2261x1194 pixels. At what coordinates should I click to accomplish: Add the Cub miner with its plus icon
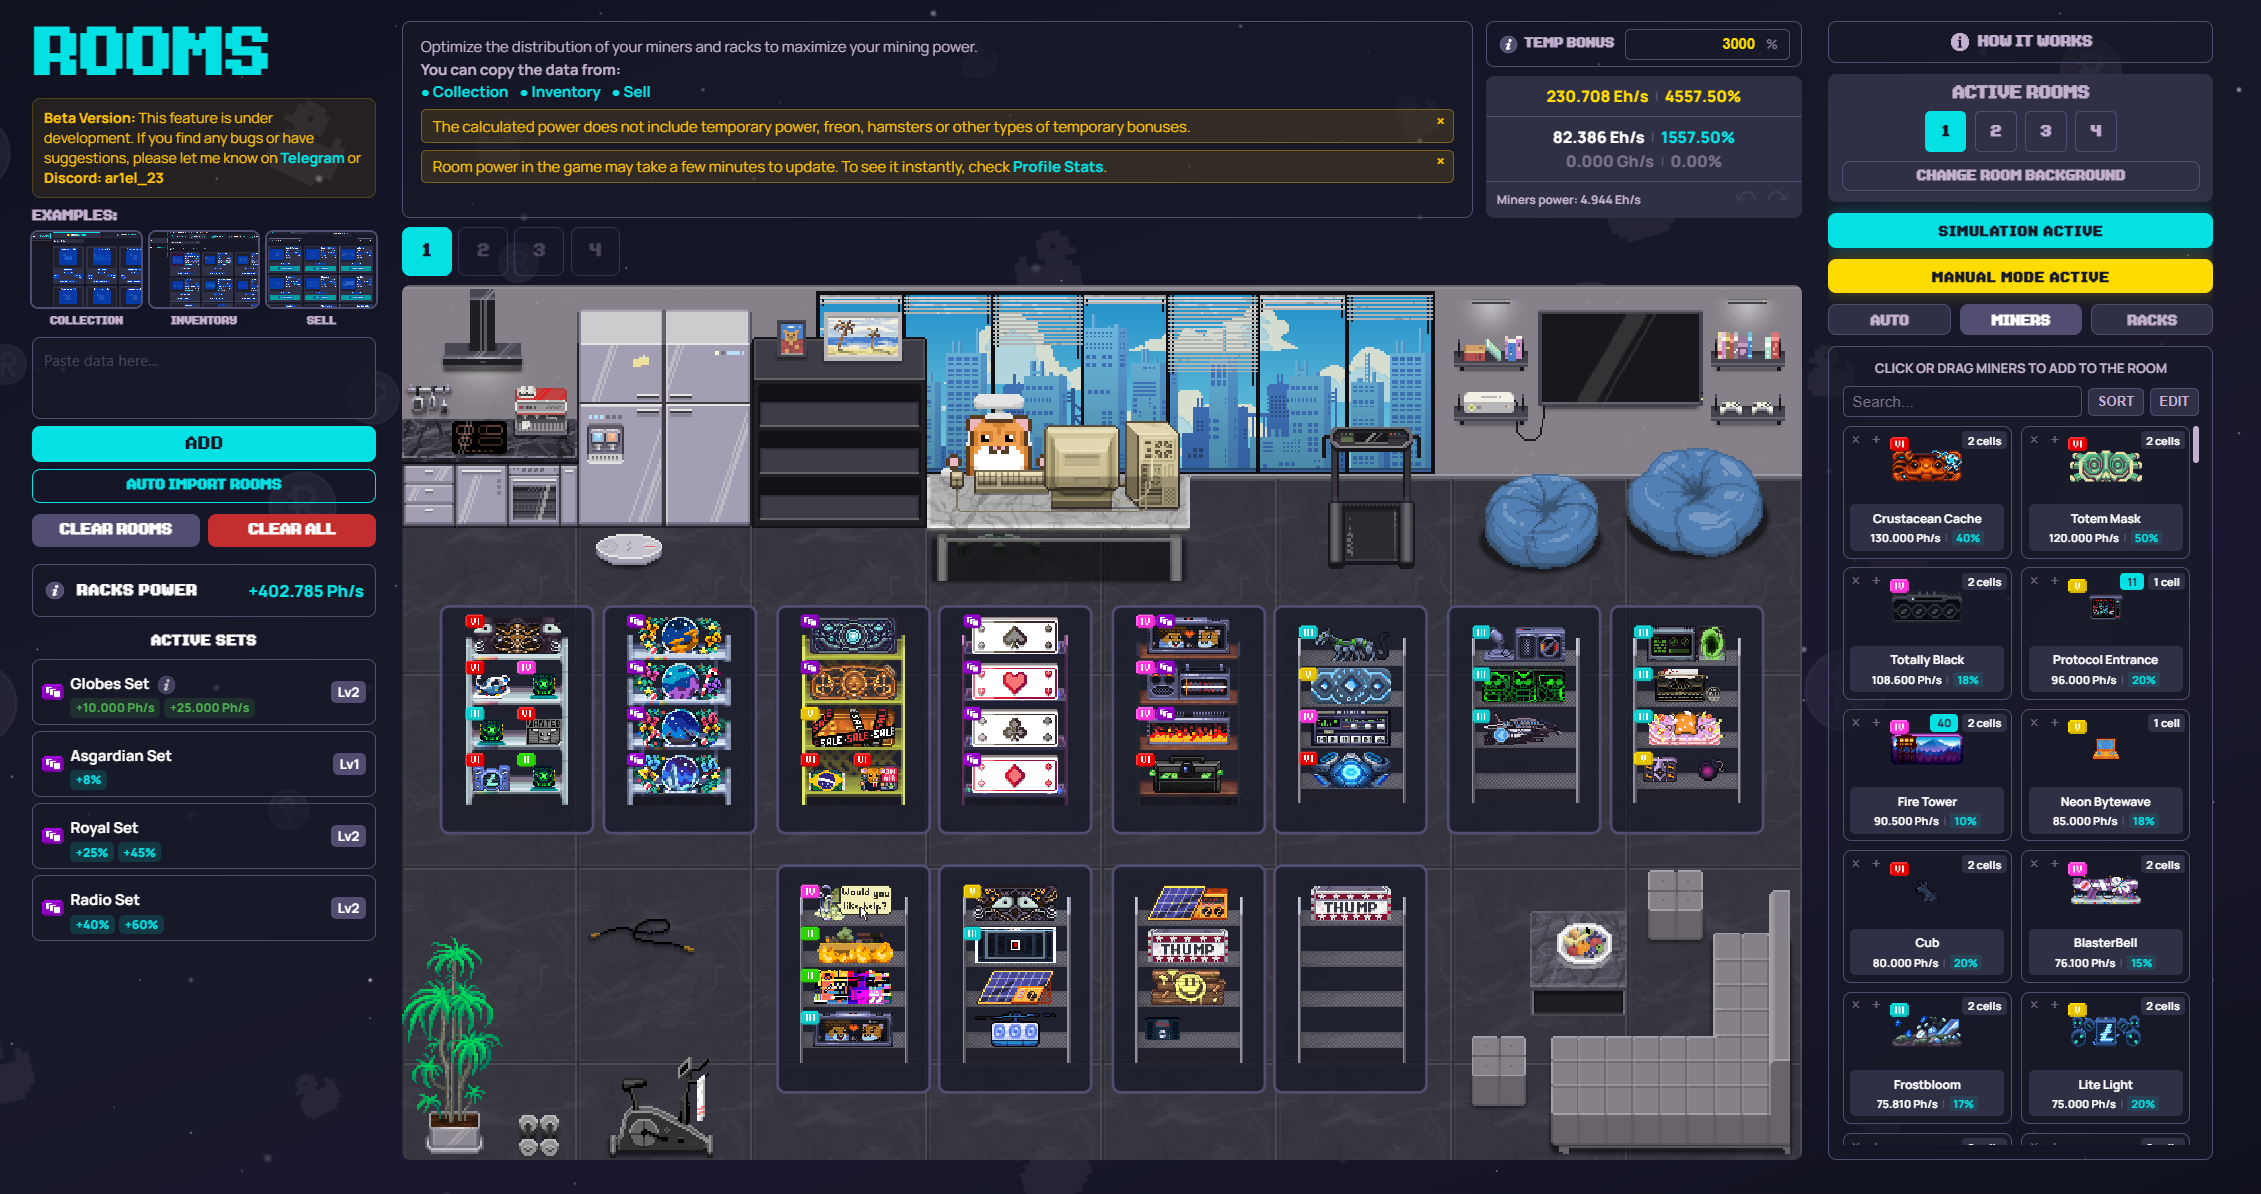pyautogui.click(x=1876, y=864)
